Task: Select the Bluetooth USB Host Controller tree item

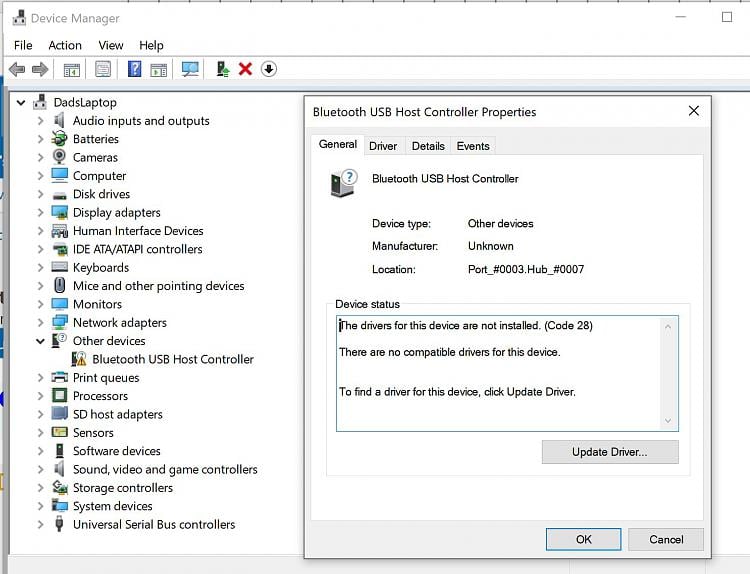Action: (173, 359)
